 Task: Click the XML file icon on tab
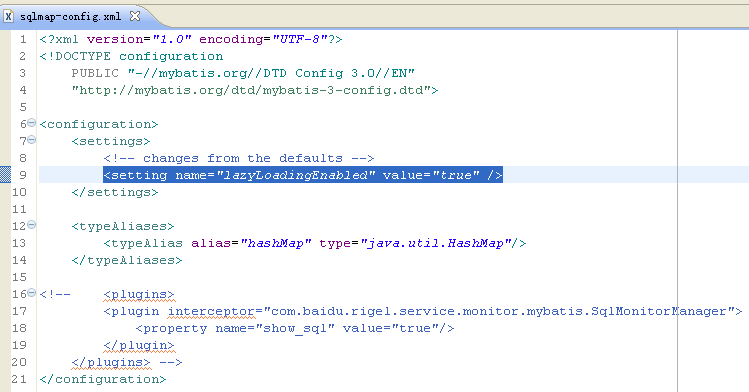coord(9,16)
